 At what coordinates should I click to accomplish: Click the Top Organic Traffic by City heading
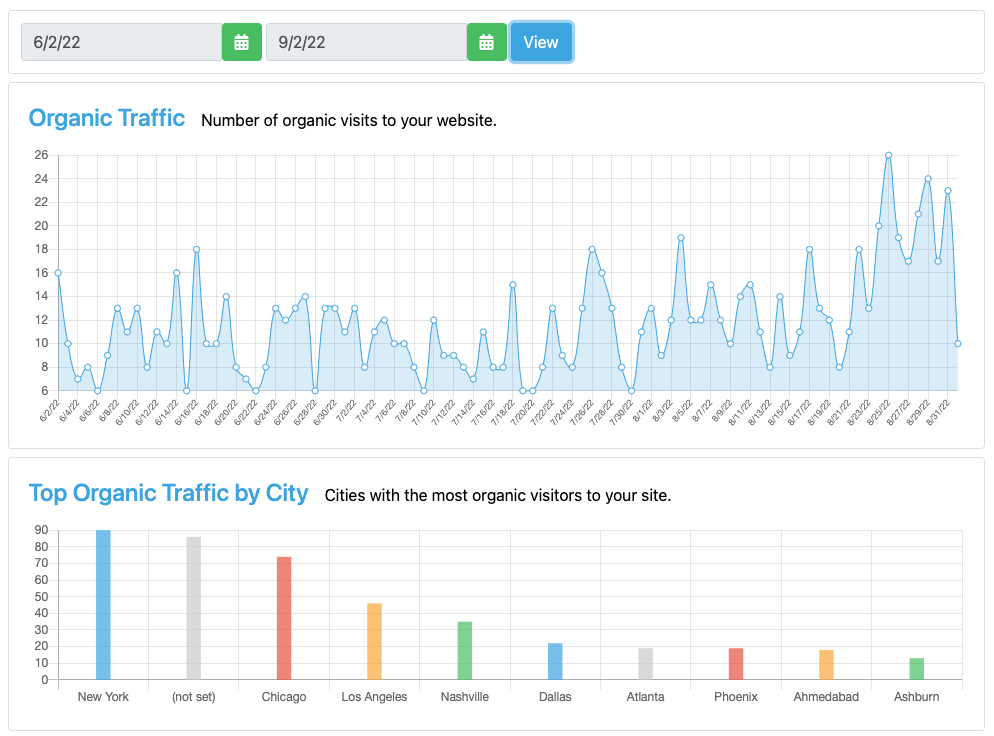(168, 493)
